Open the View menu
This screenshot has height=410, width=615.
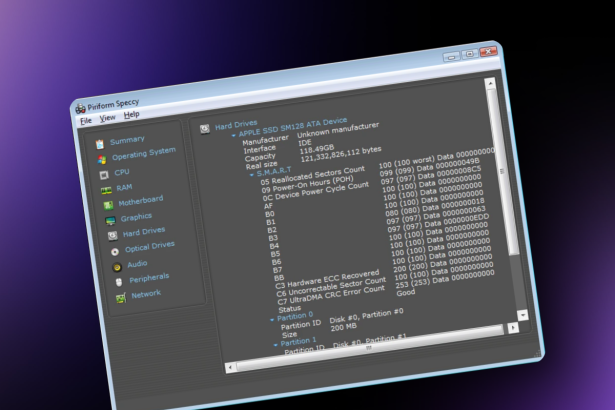(107, 118)
